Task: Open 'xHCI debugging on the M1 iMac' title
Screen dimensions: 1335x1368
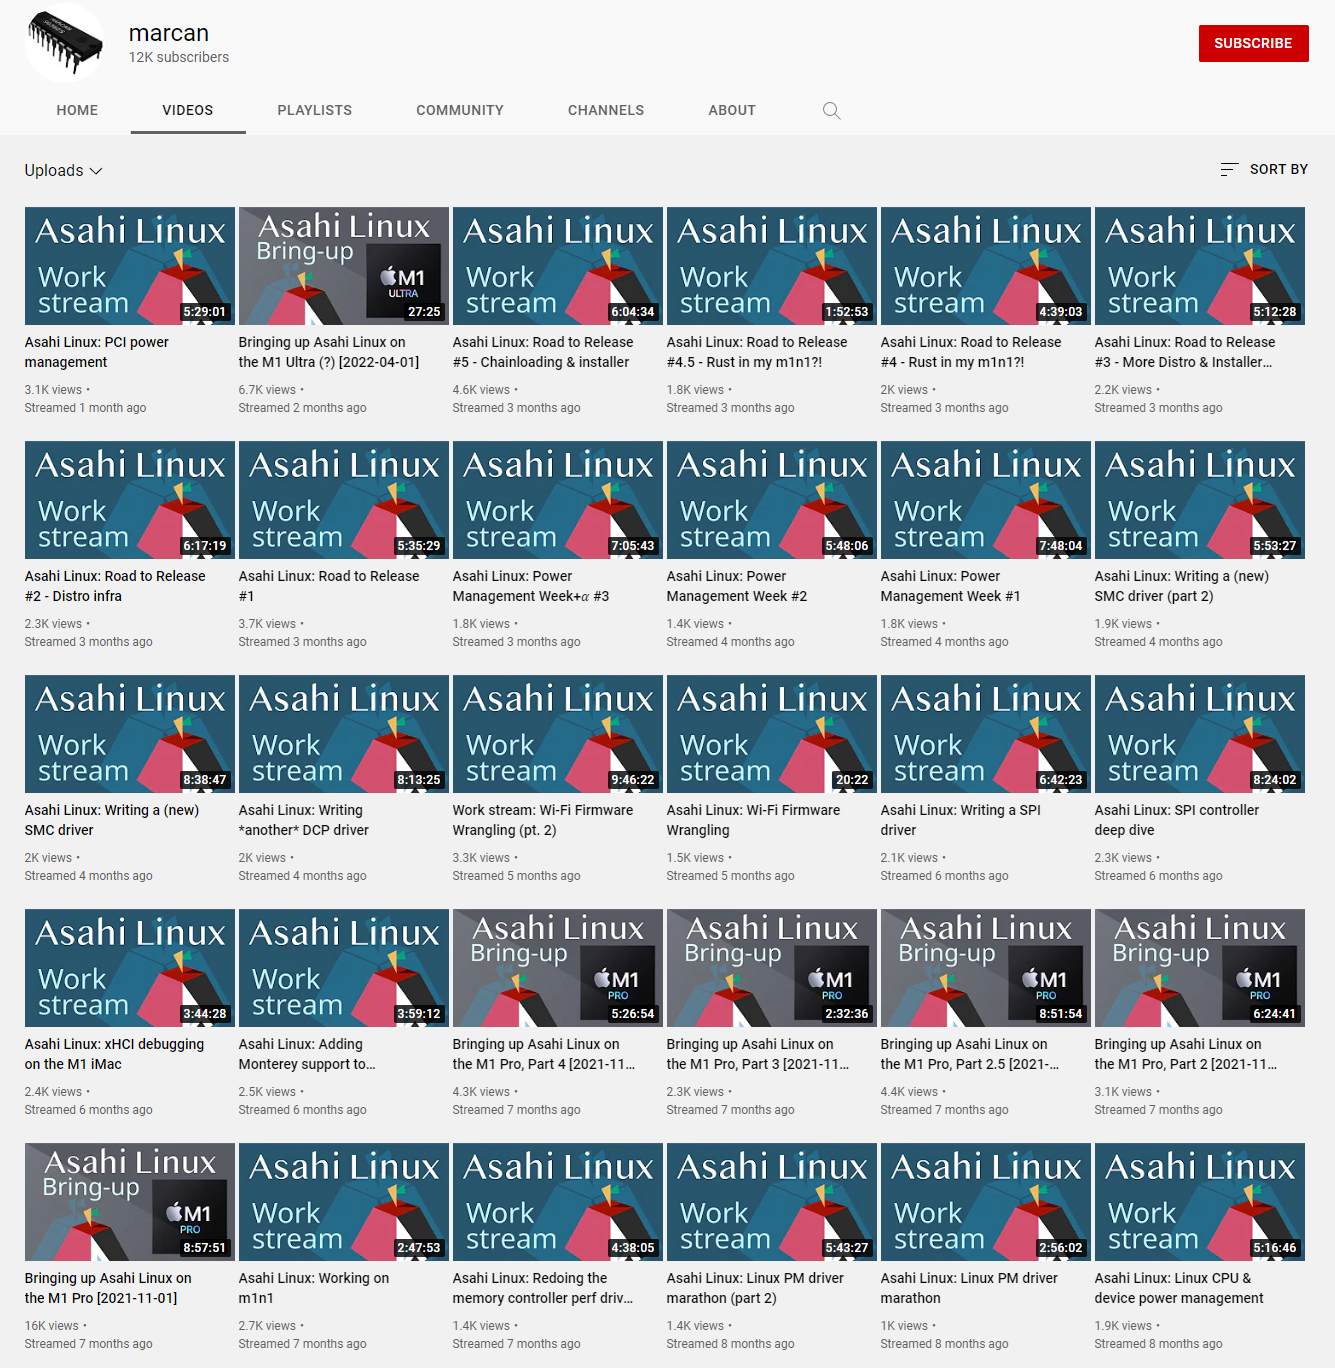Action: click(115, 1054)
